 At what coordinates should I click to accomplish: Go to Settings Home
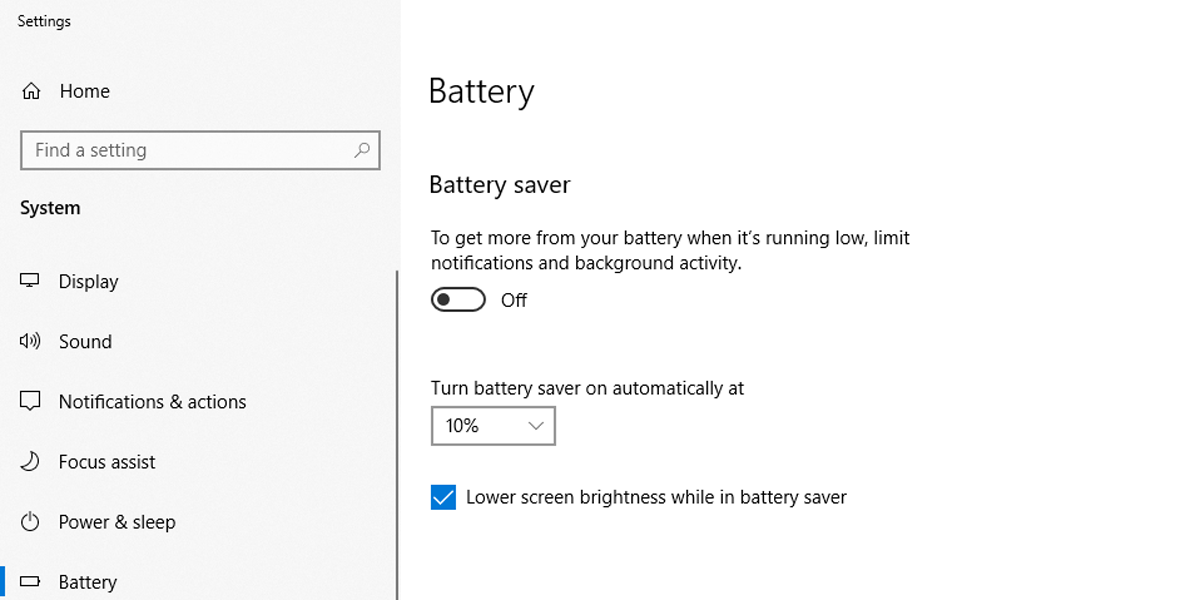point(84,92)
